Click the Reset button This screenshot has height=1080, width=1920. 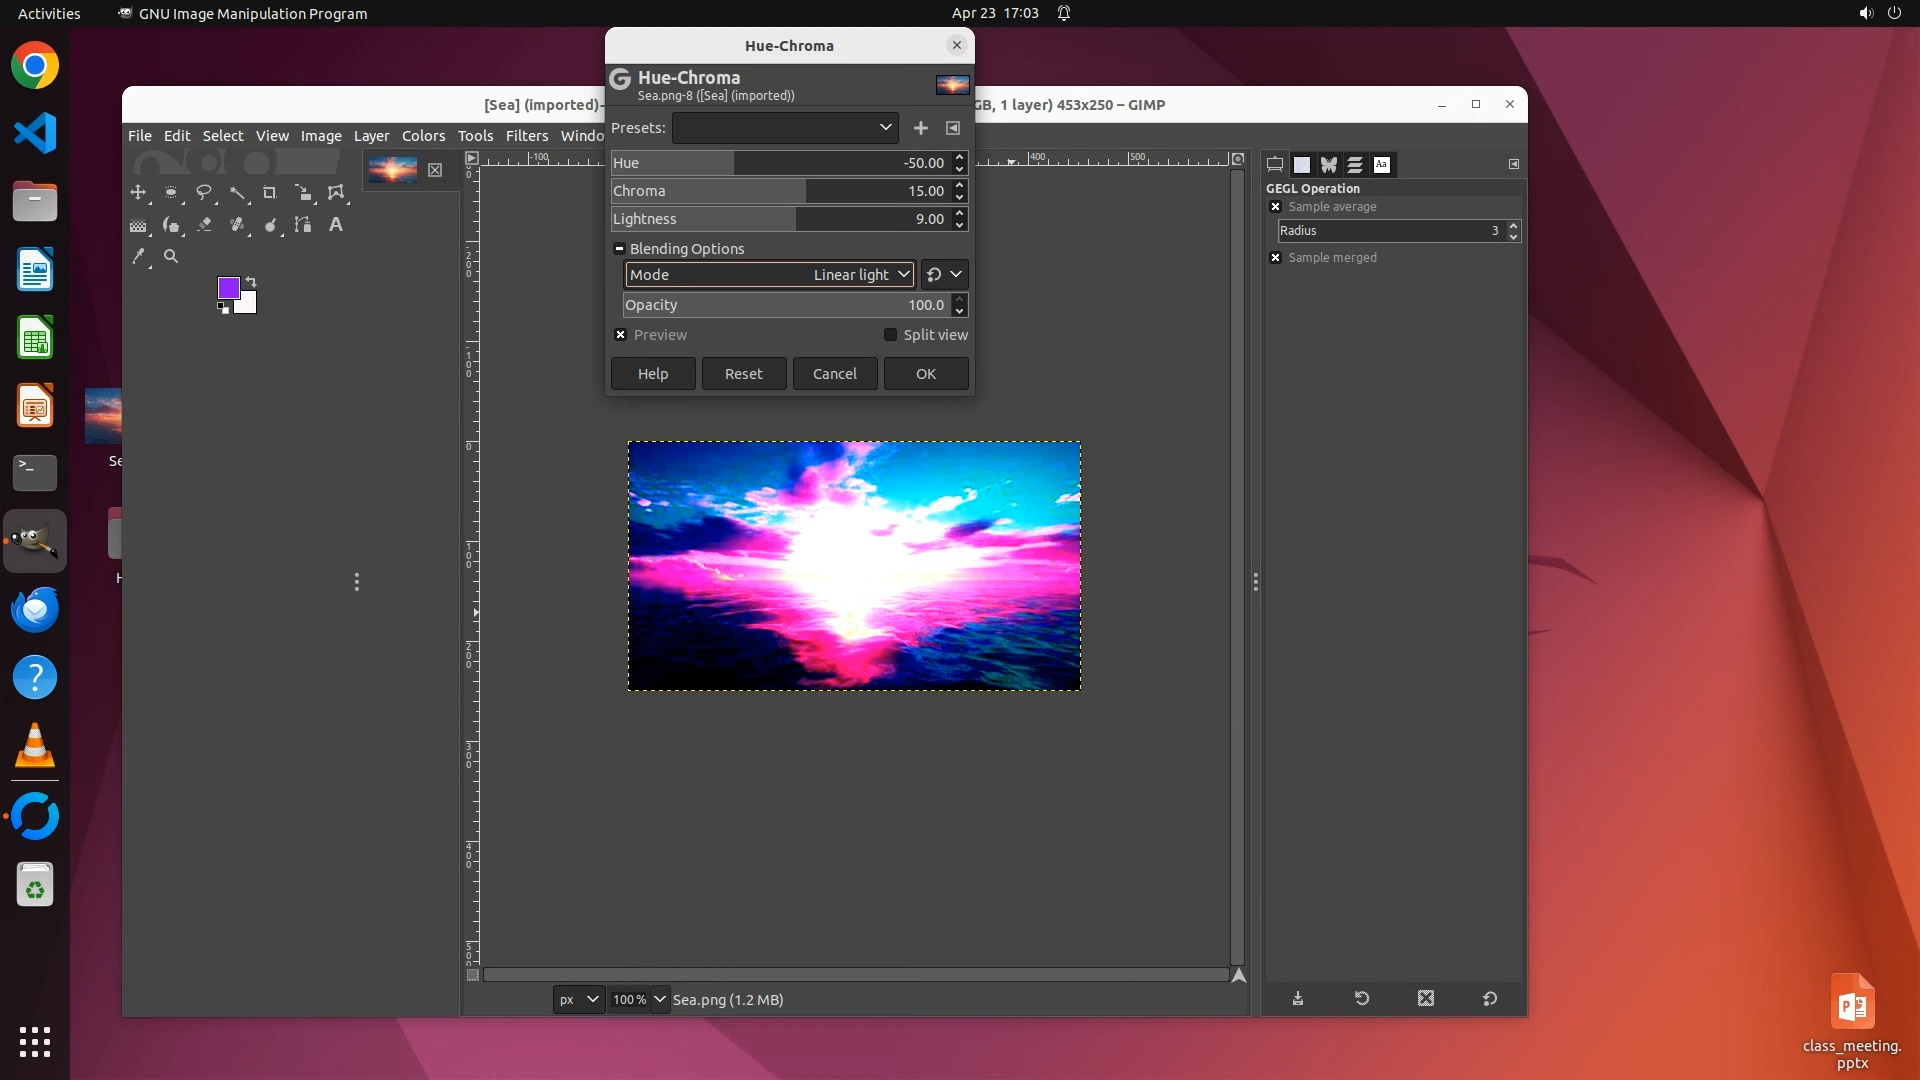point(743,374)
